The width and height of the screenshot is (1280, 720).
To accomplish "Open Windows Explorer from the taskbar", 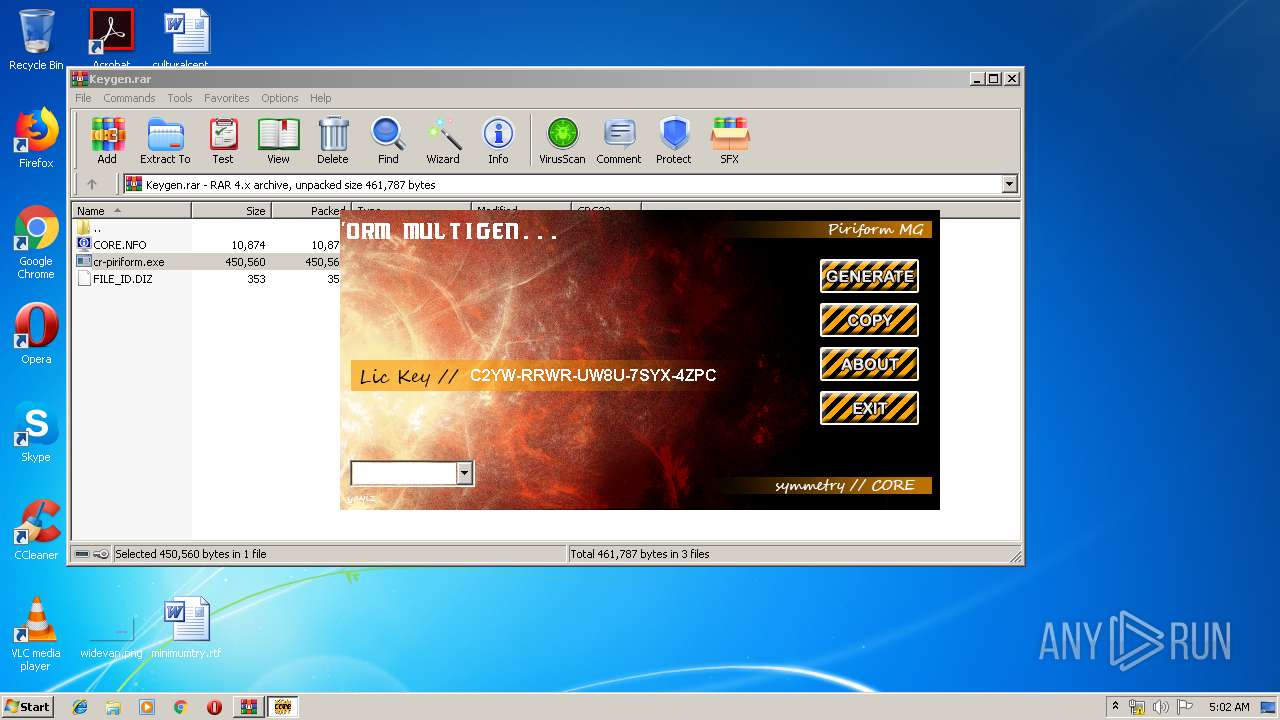I will click(113, 707).
